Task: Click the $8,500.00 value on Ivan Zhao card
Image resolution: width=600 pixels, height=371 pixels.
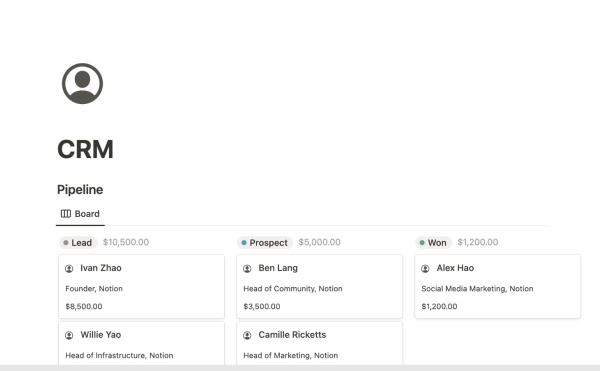Action: pos(84,306)
